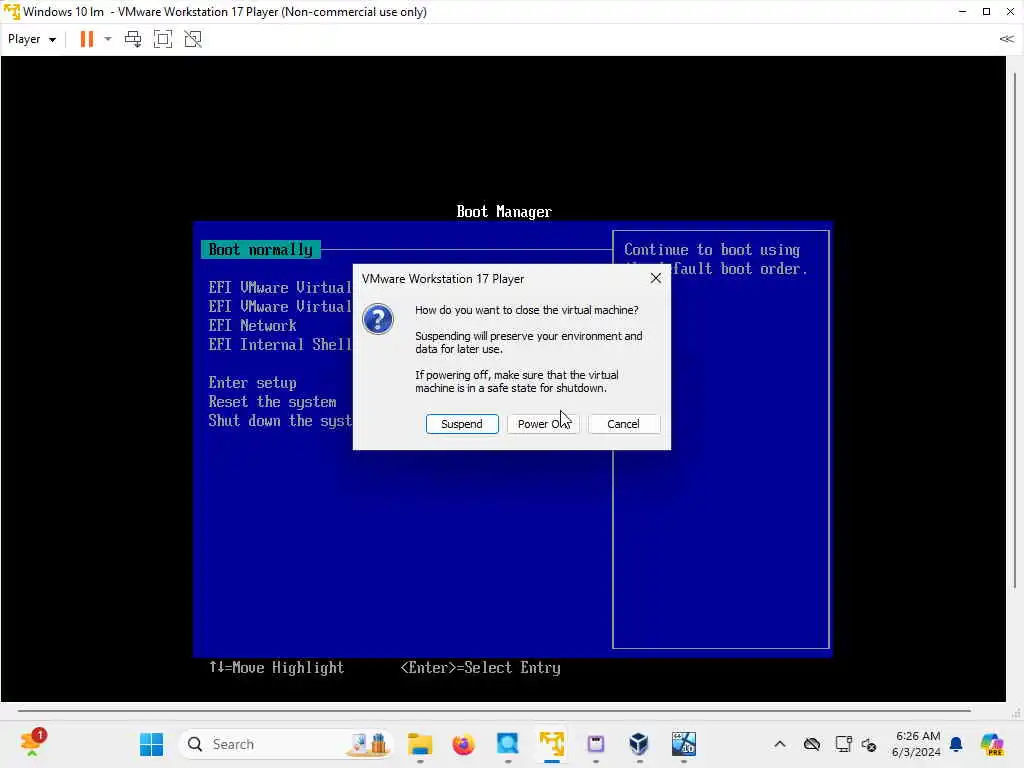The height and width of the screenshot is (768, 1024).
Task: Send Ctrl+Alt+Del to the virtual machine
Action: (133, 39)
